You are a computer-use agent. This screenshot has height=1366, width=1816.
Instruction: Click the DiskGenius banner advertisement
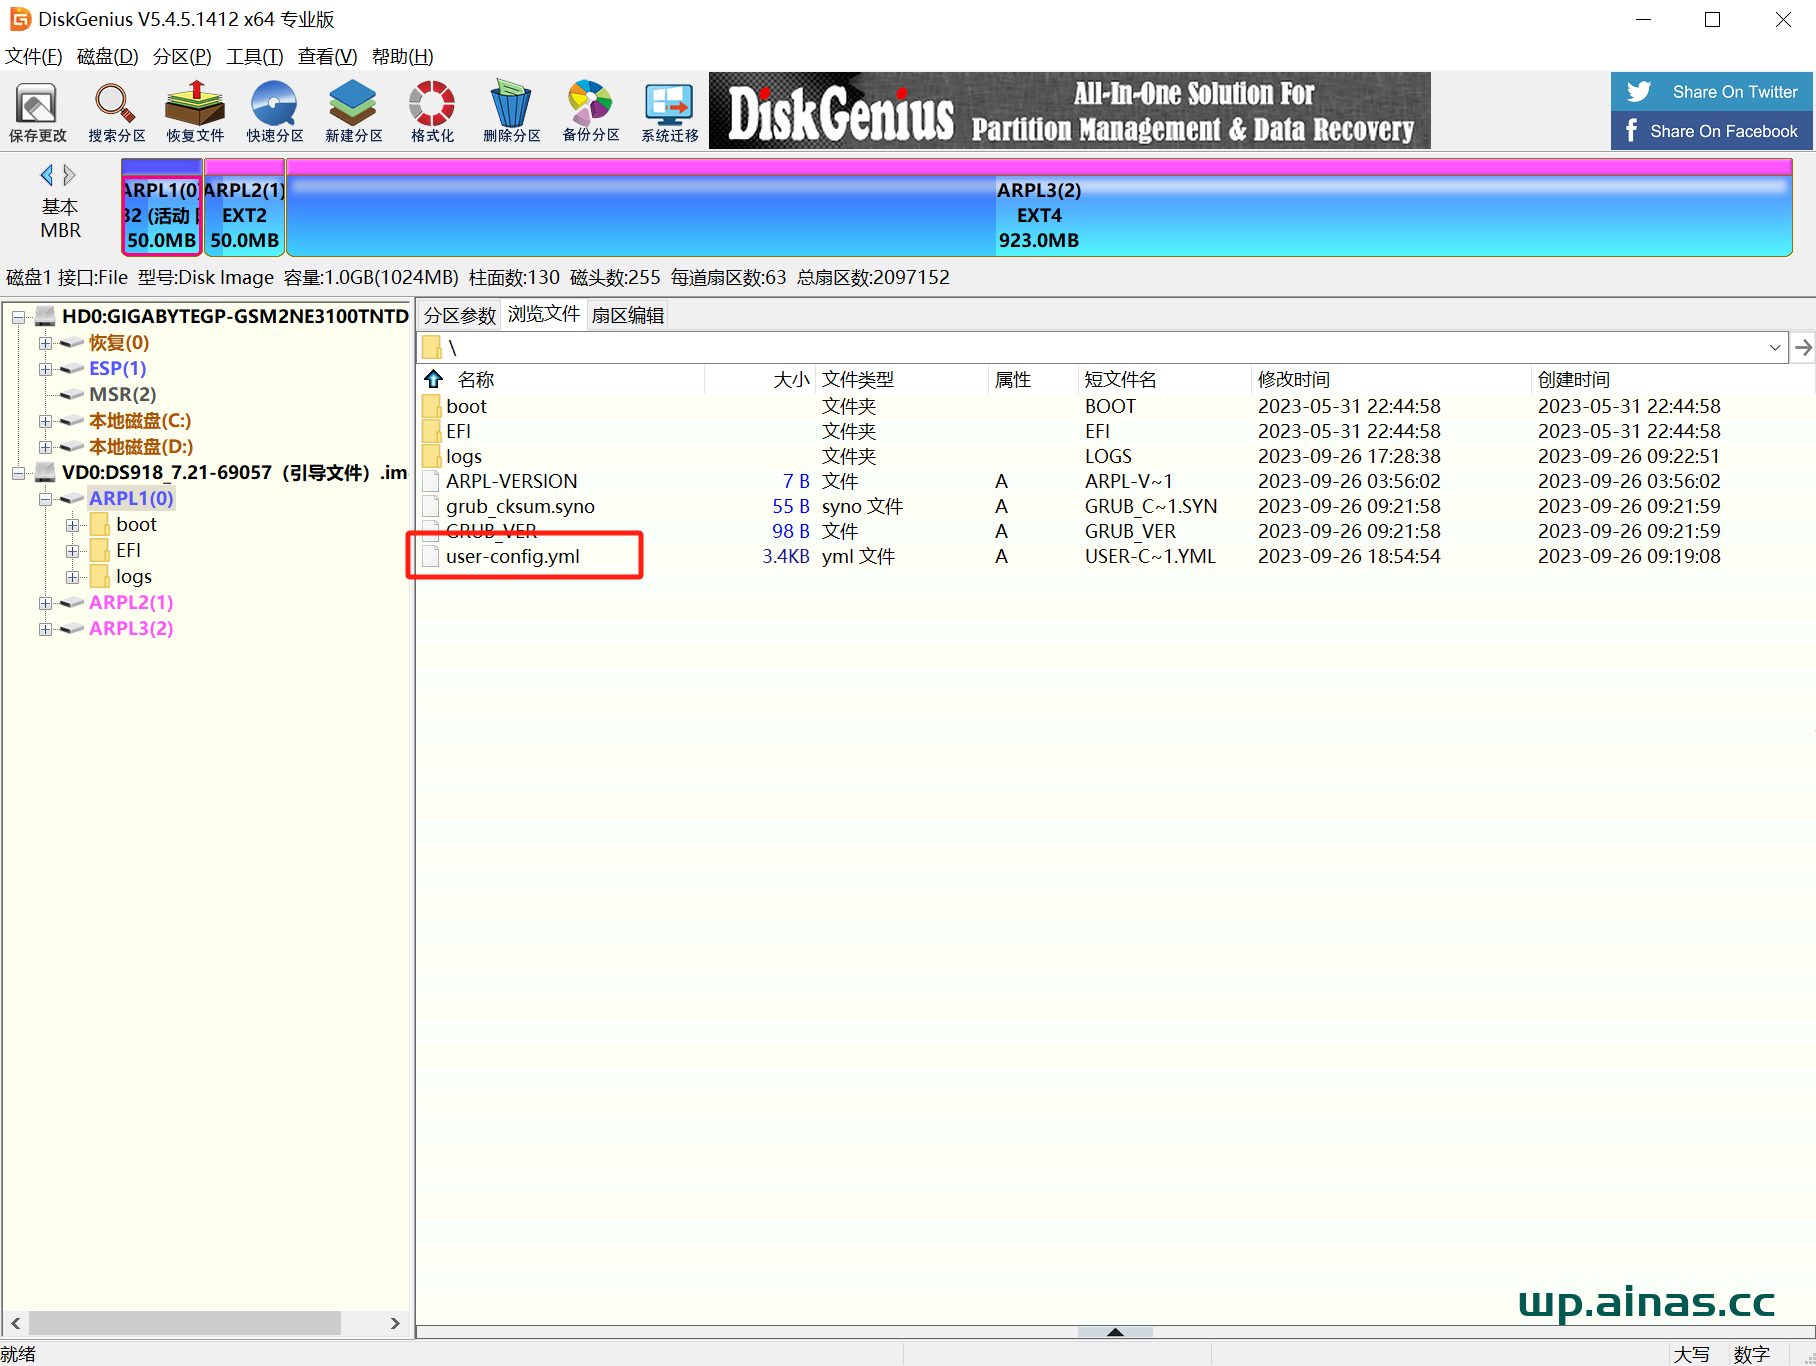tap(1069, 110)
